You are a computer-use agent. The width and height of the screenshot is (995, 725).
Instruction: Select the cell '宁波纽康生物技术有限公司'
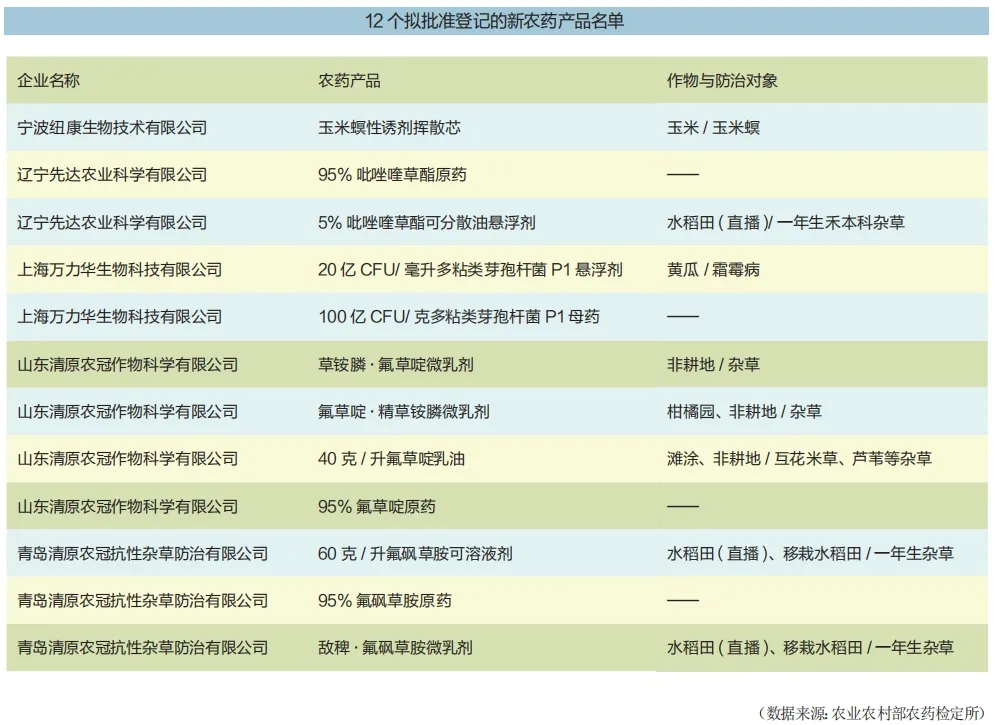[112, 127]
